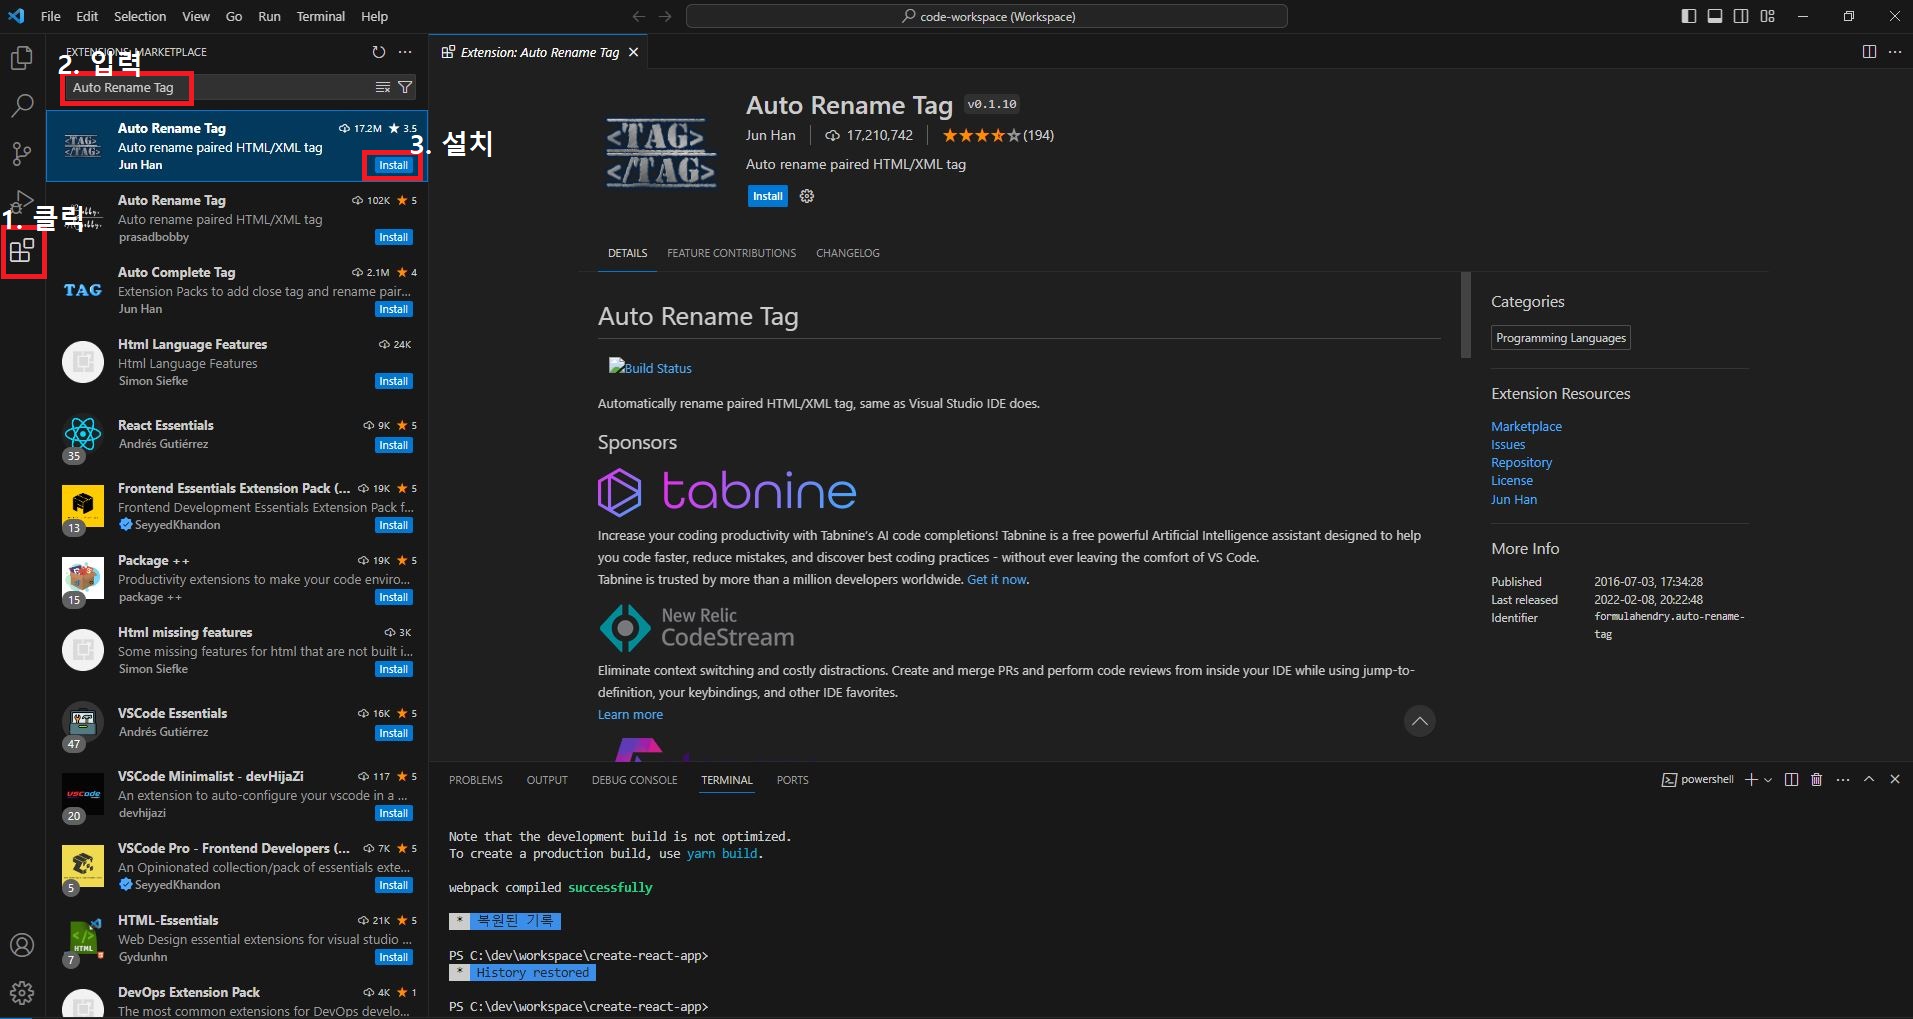Install Auto Rename Tag by prasadbobby
The image size is (1913, 1019).
pyautogui.click(x=393, y=237)
